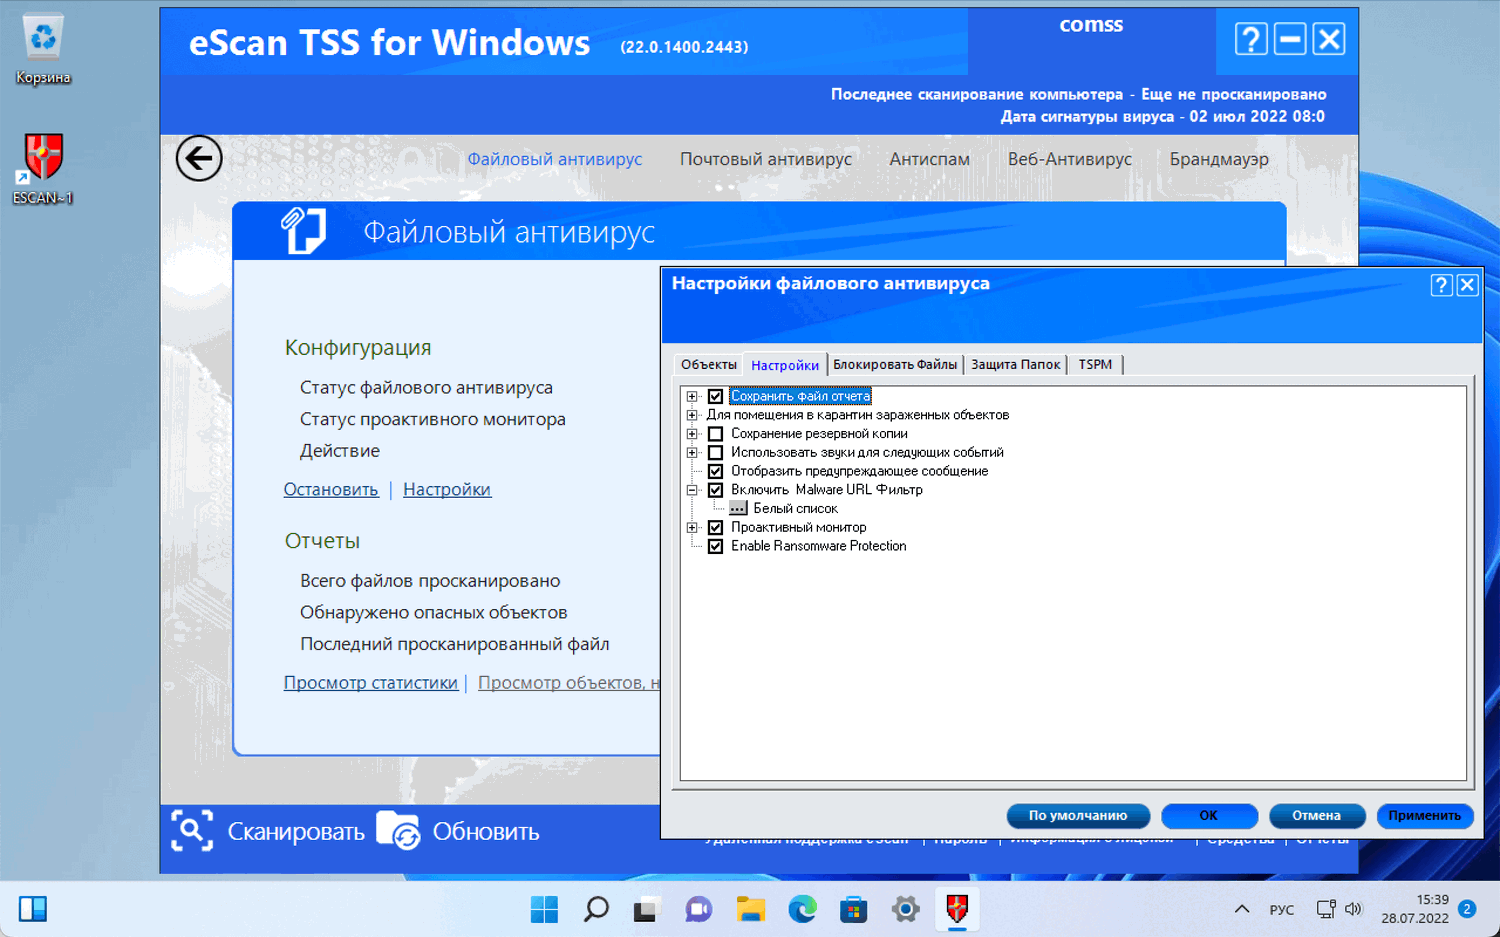Click the ellipsis button beside Белый список
Screen dimensions: 1500x937
[738, 508]
